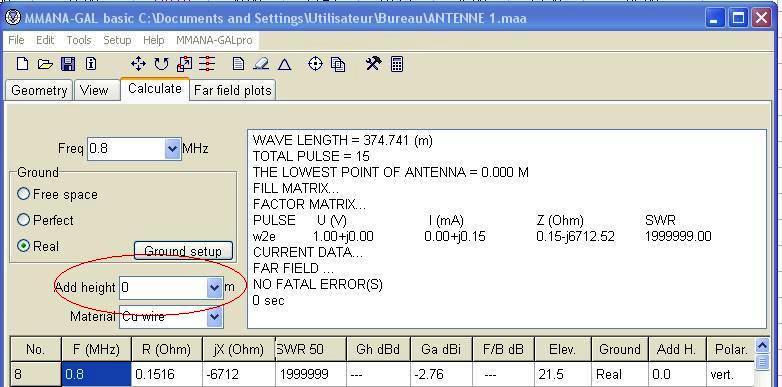Expand the Material dropdown
This screenshot has height=387, width=782.
coord(214,316)
